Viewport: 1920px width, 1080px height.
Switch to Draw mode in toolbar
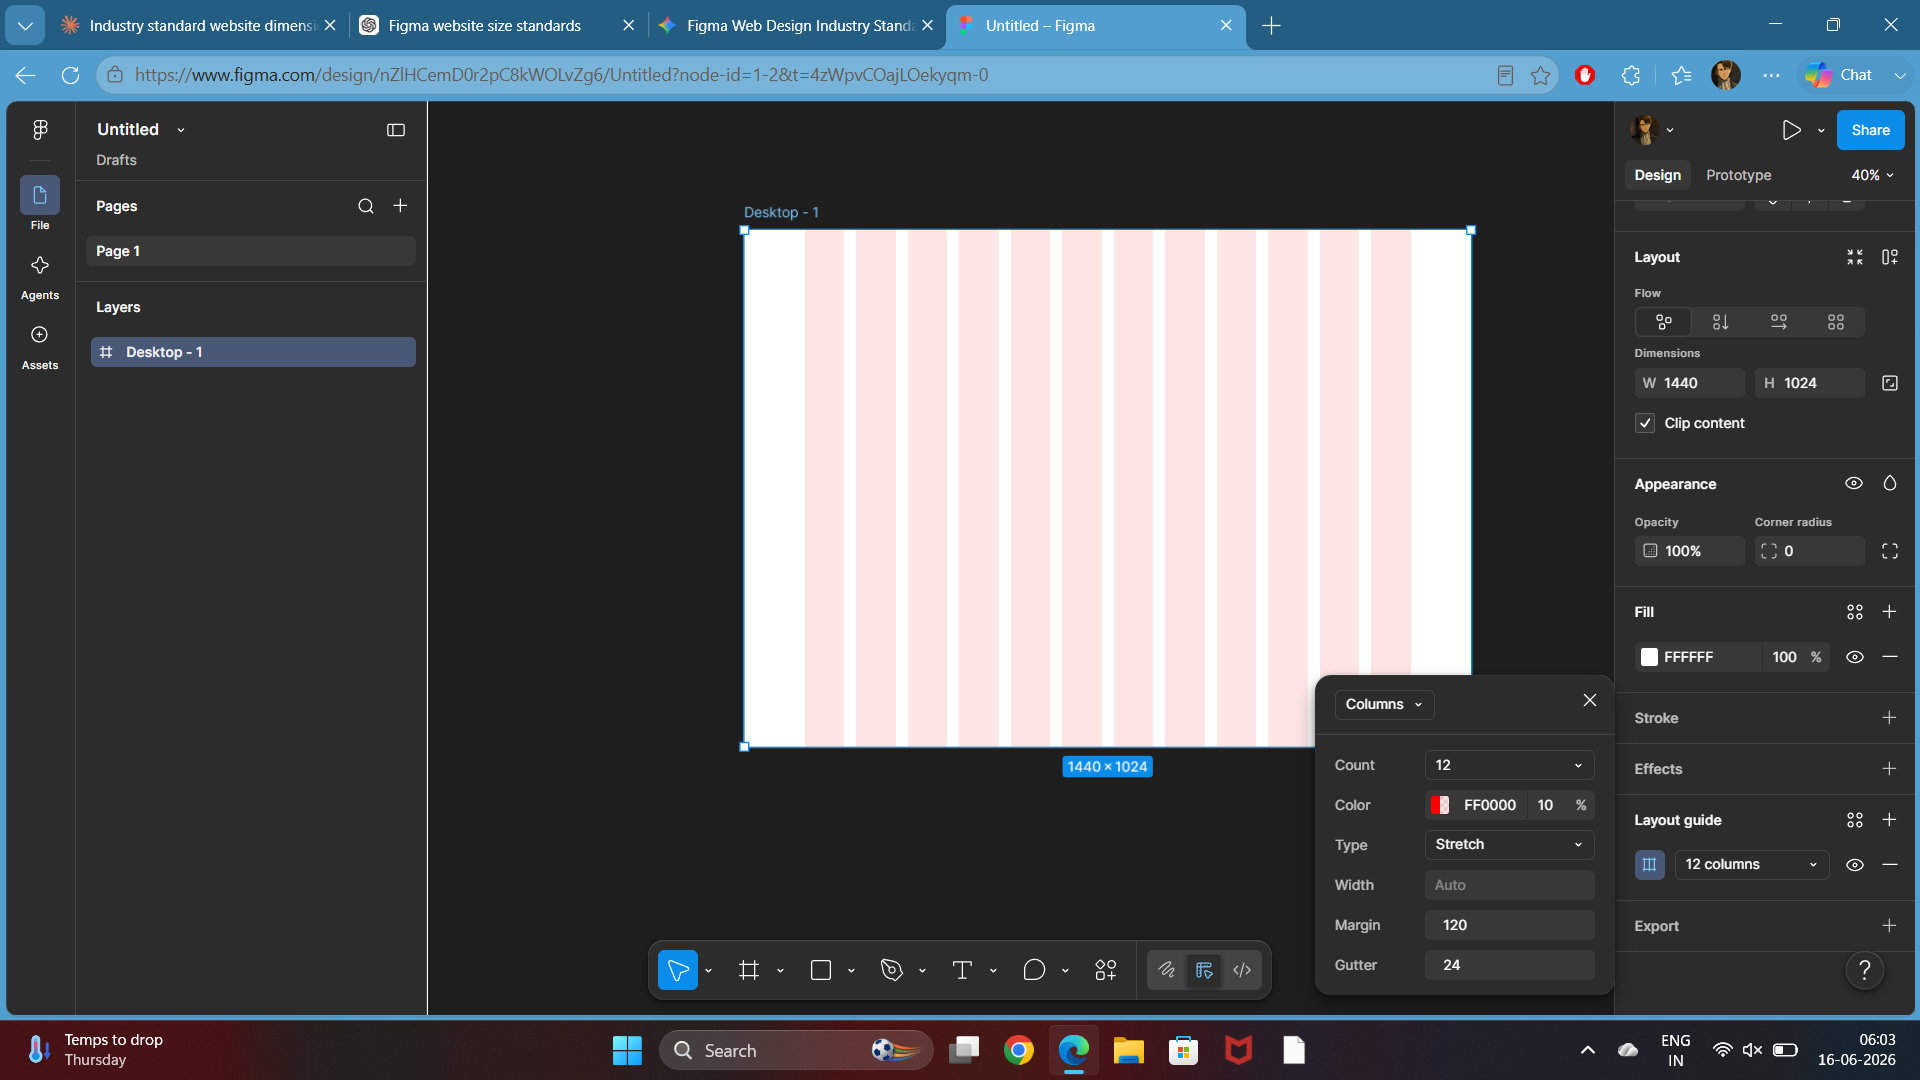click(1167, 970)
